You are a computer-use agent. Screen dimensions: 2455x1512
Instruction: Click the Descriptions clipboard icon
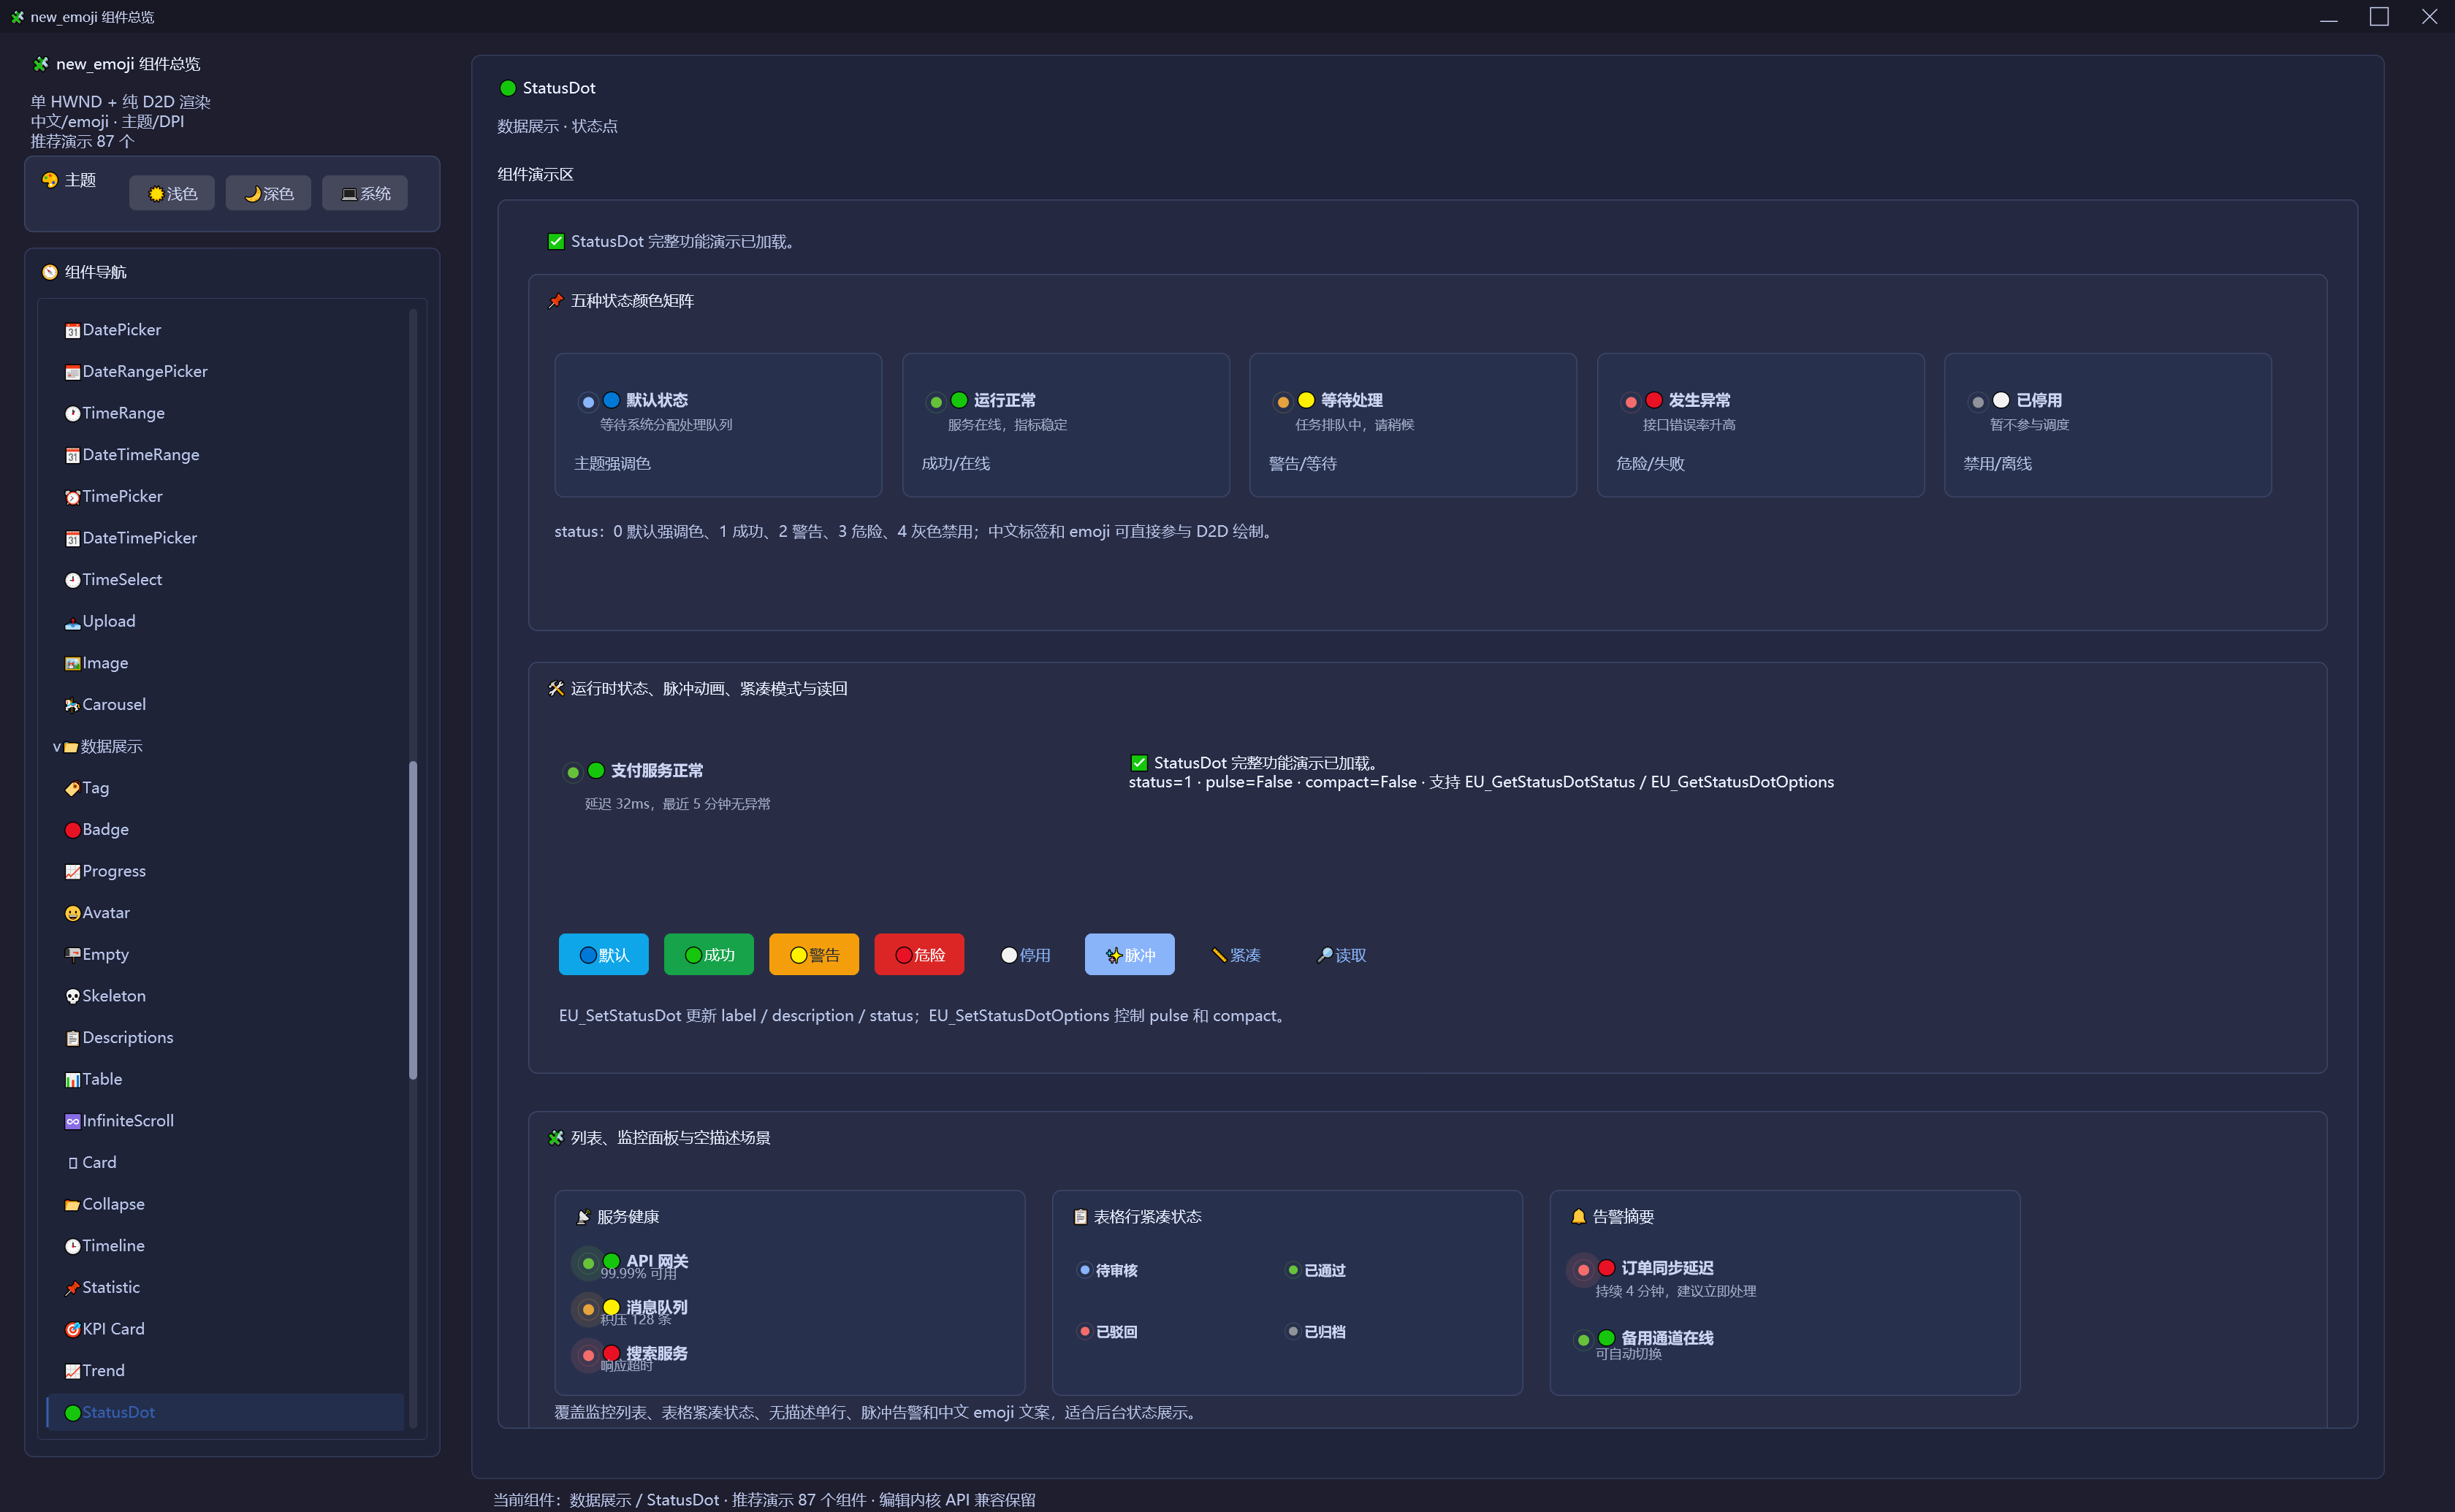click(72, 1039)
